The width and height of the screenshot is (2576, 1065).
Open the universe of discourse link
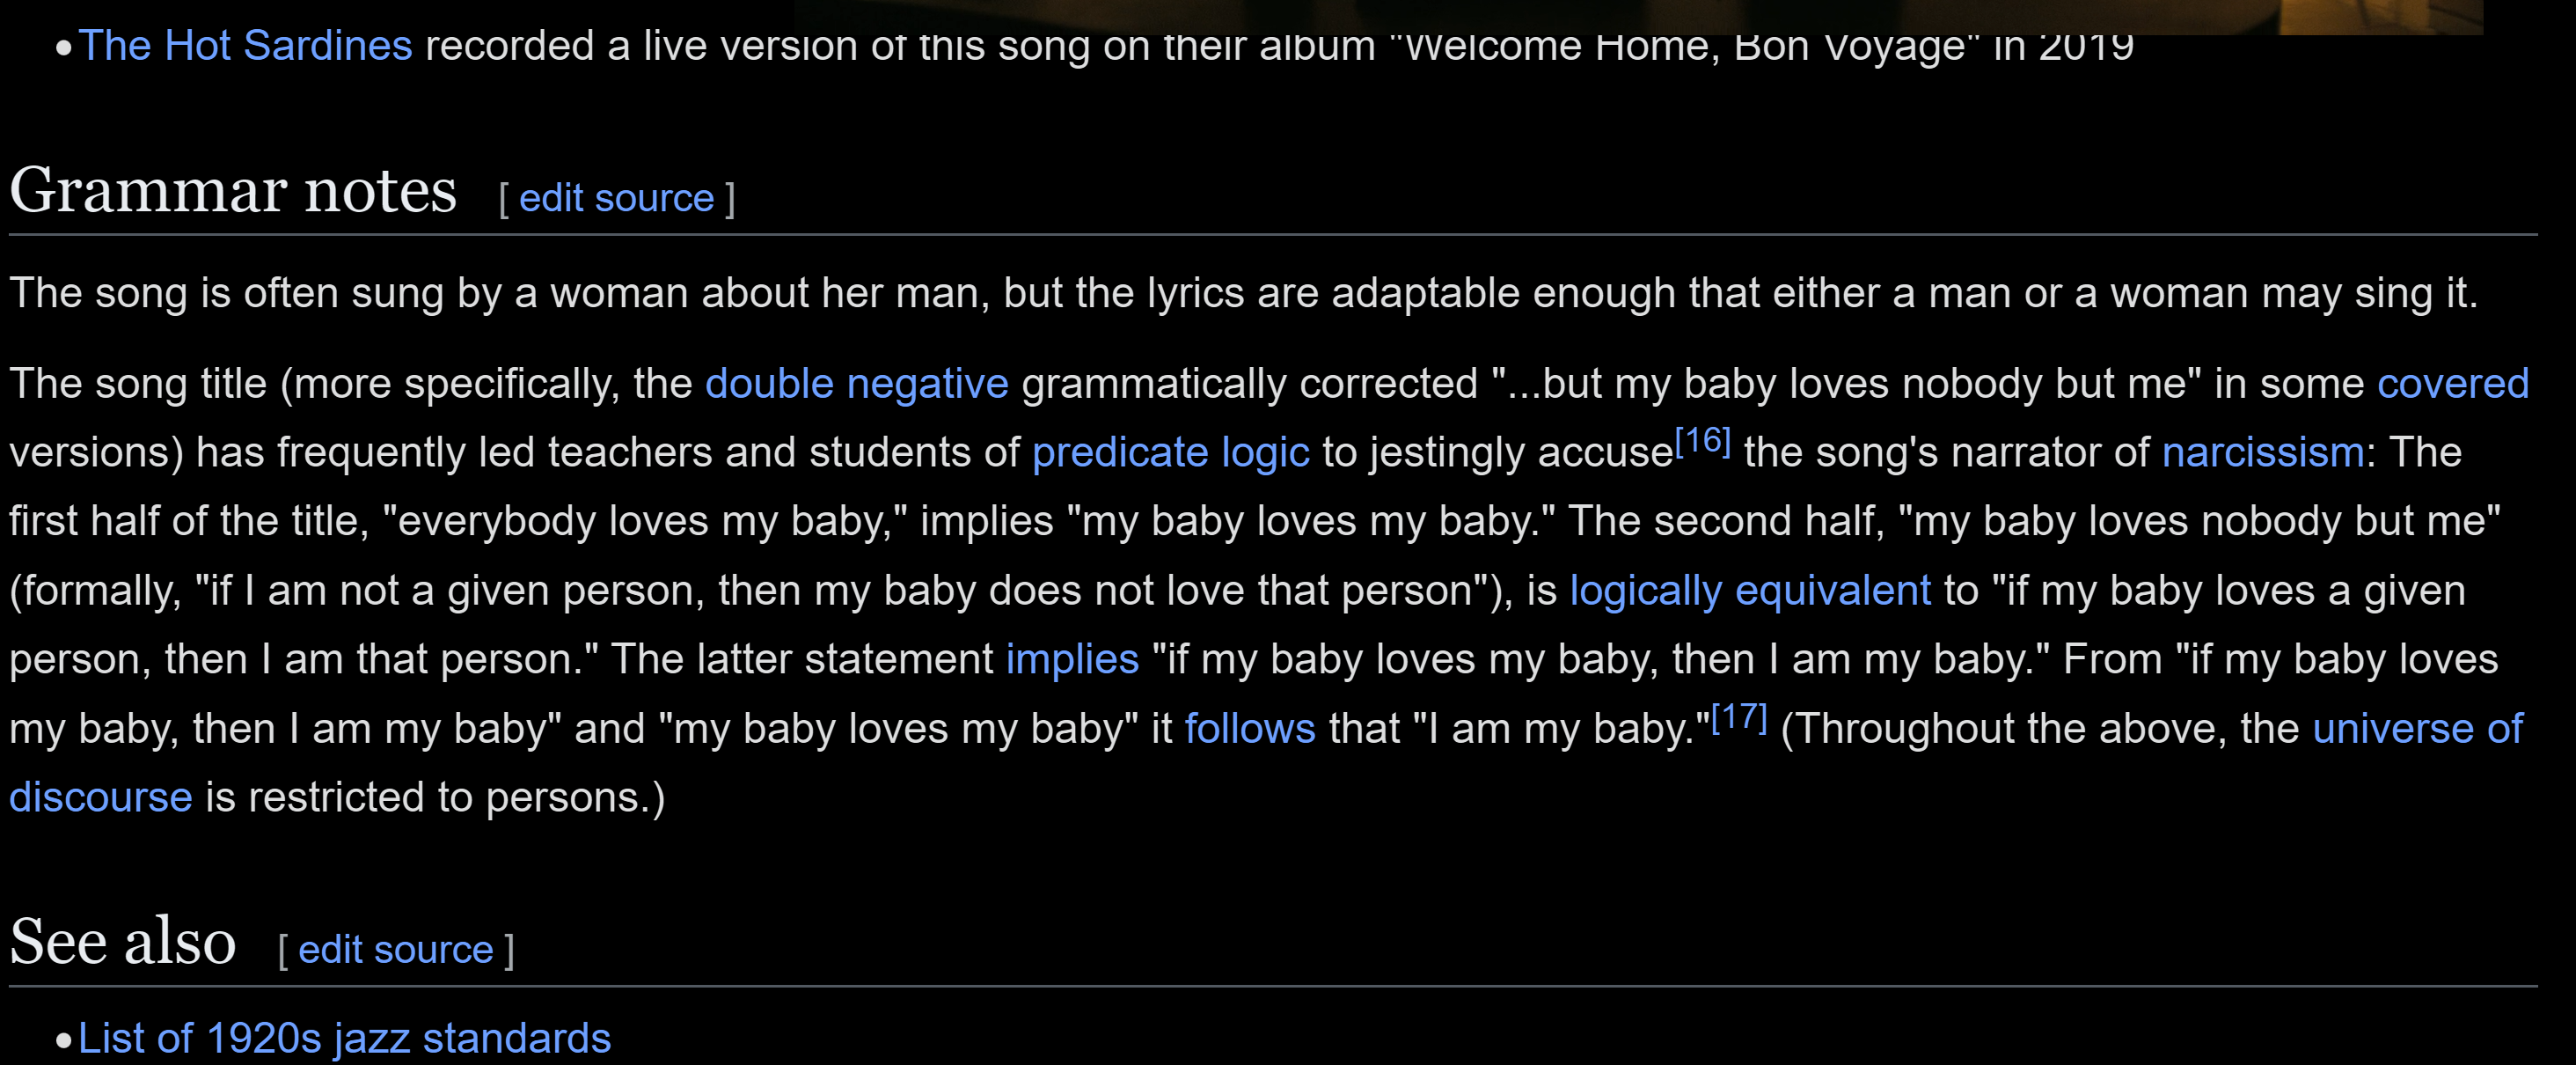[x=2417, y=729]
